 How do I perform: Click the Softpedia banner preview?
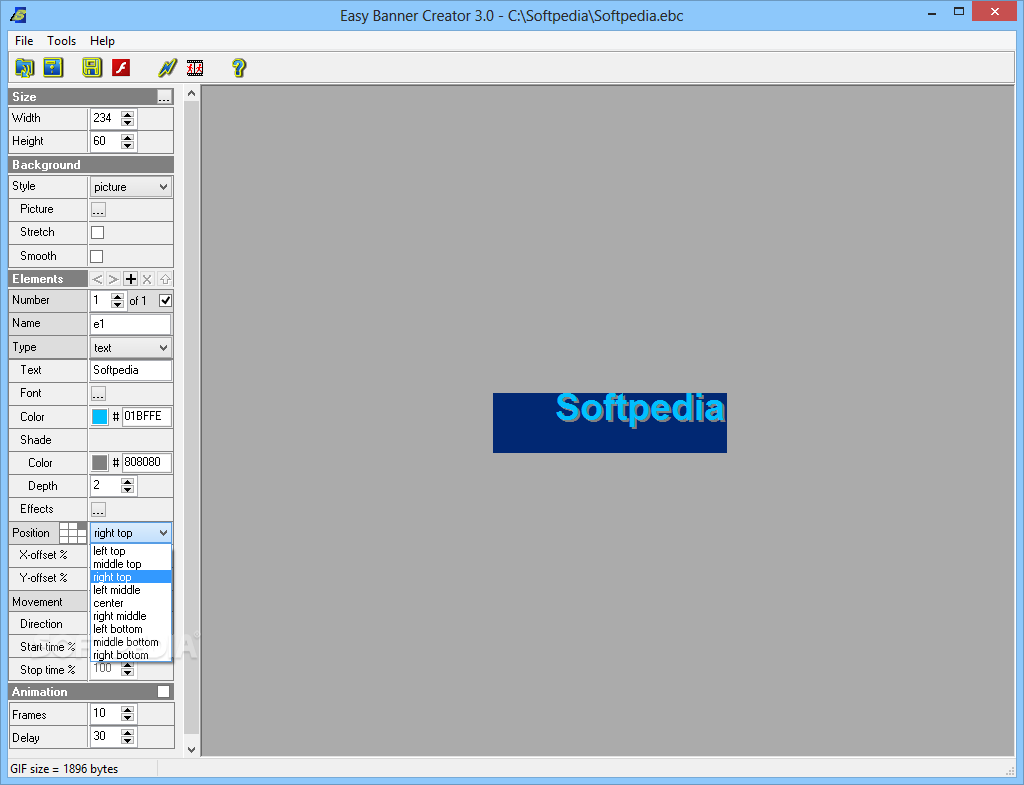tap(609, 423)
